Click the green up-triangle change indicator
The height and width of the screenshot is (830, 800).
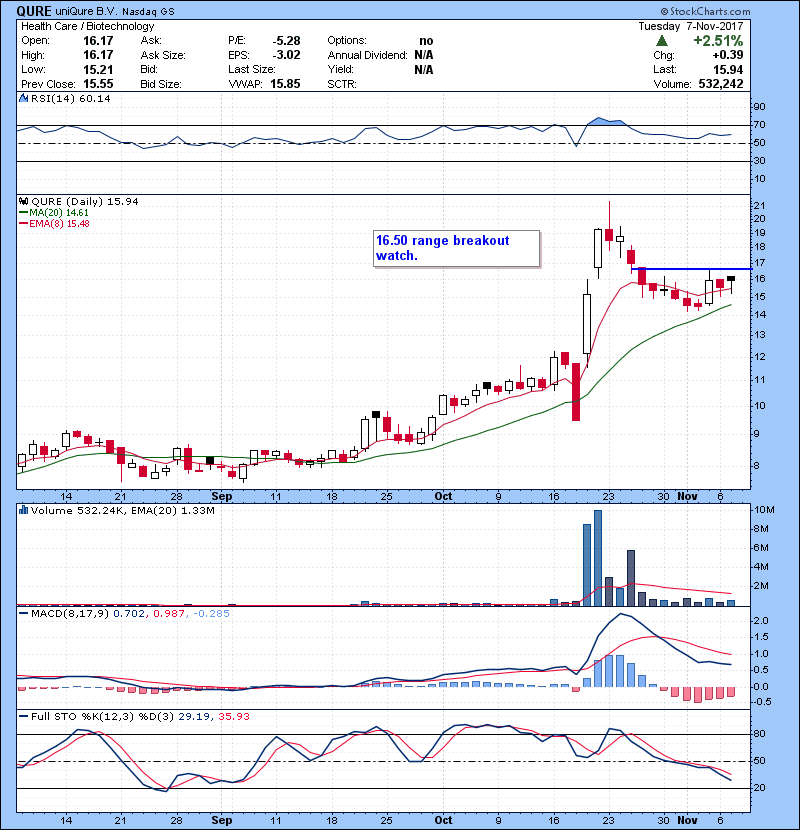tap(661, 41)
